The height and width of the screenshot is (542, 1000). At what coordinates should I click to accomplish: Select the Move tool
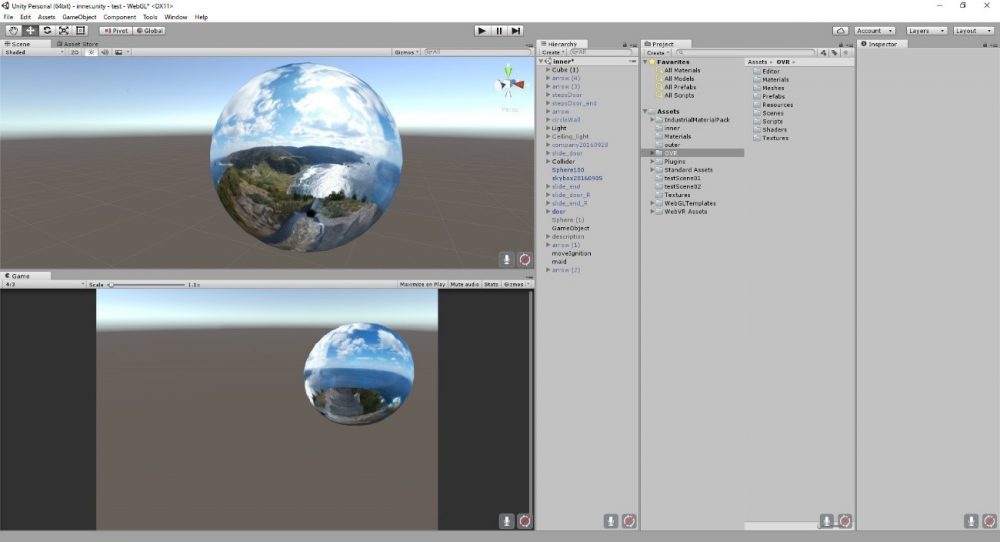click(x=30, y=31)
